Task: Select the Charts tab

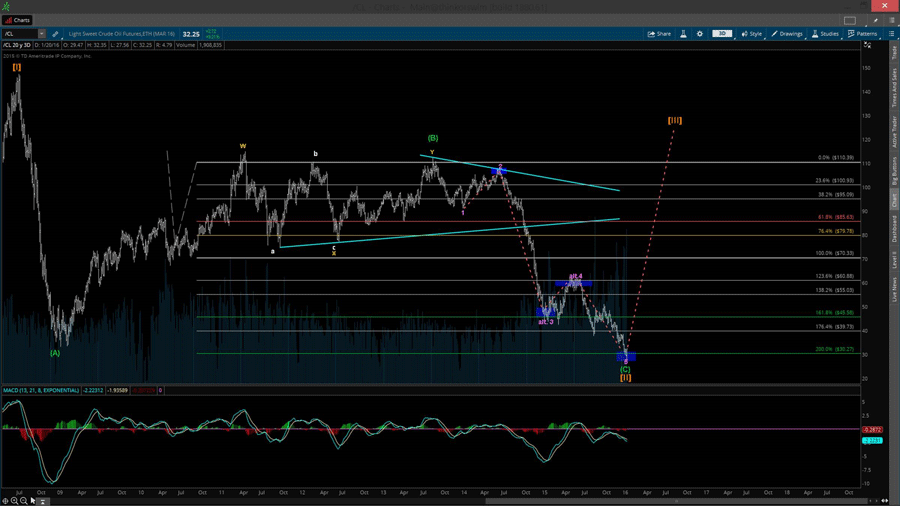Action: (x=18, y=20)
